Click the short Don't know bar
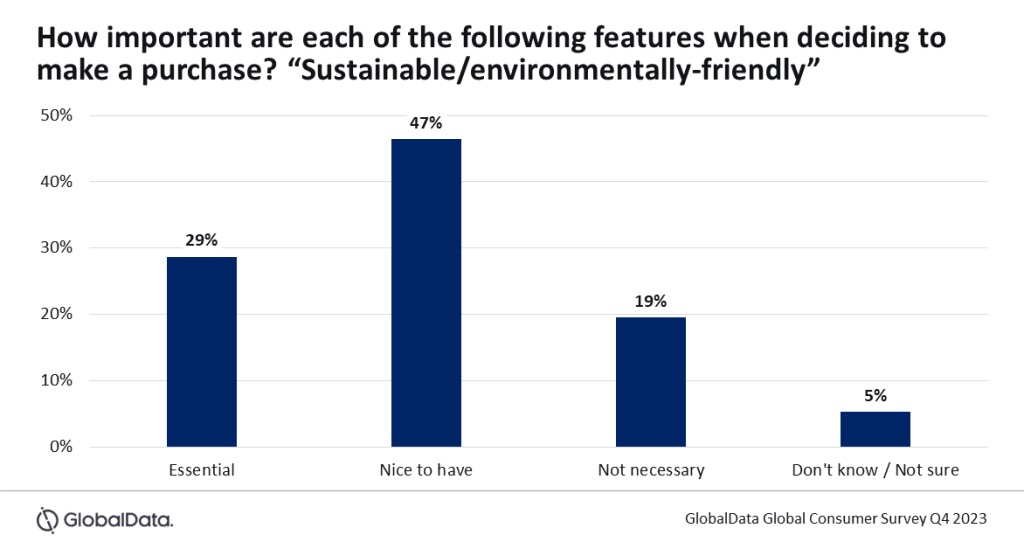The width and height of the screenshot is (1024, 549). (x=875, y=429)
